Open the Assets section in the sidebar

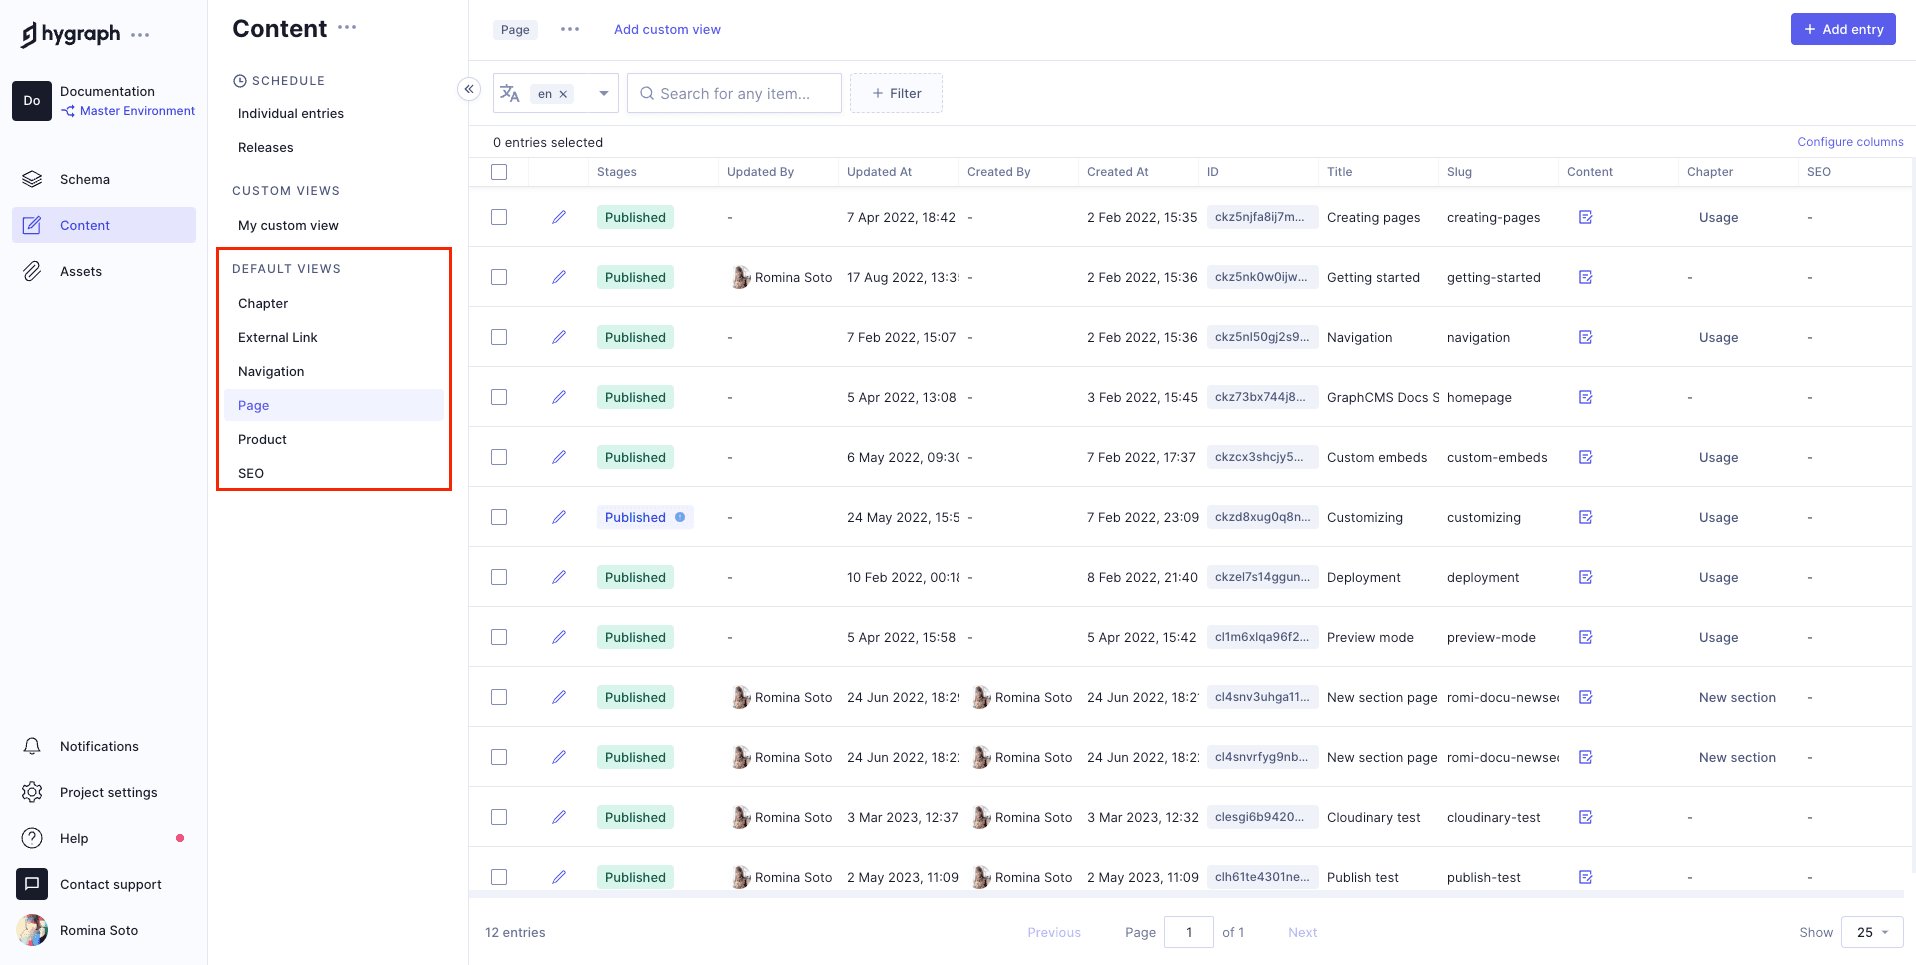(x=81, y=271)
